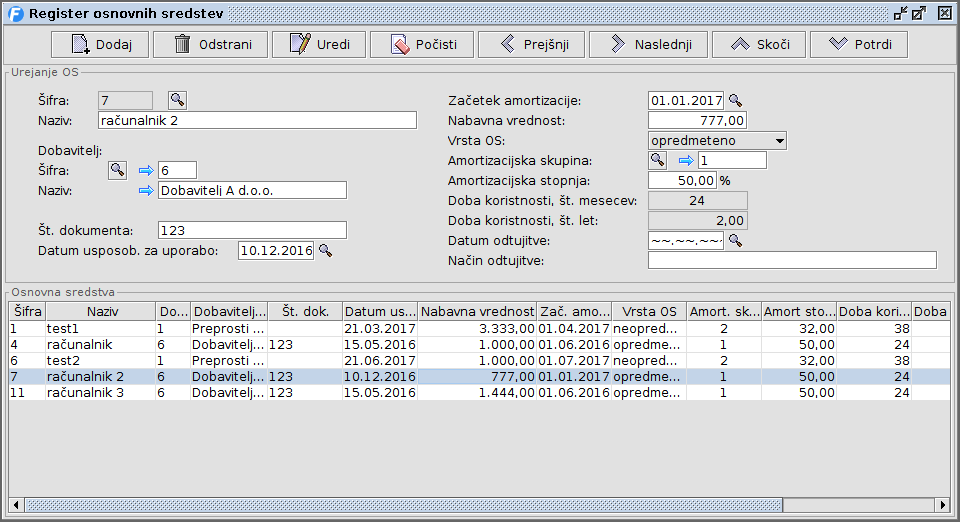Click magnifier icon next to asset Šifra
This screenshot has width=960, height=522.
pyautogui.click(x=177, y=100)
